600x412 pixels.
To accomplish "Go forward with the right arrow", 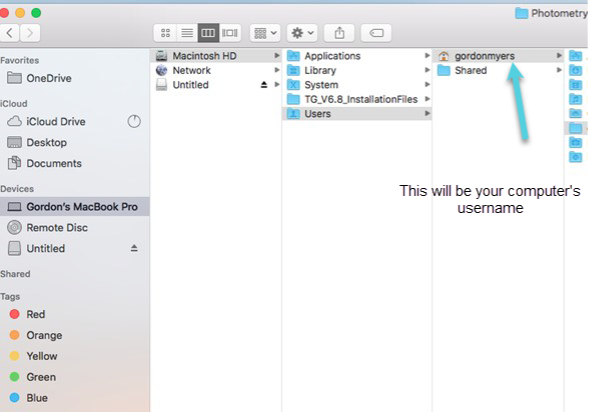I will pyautogui.click(x=32, y=33).
